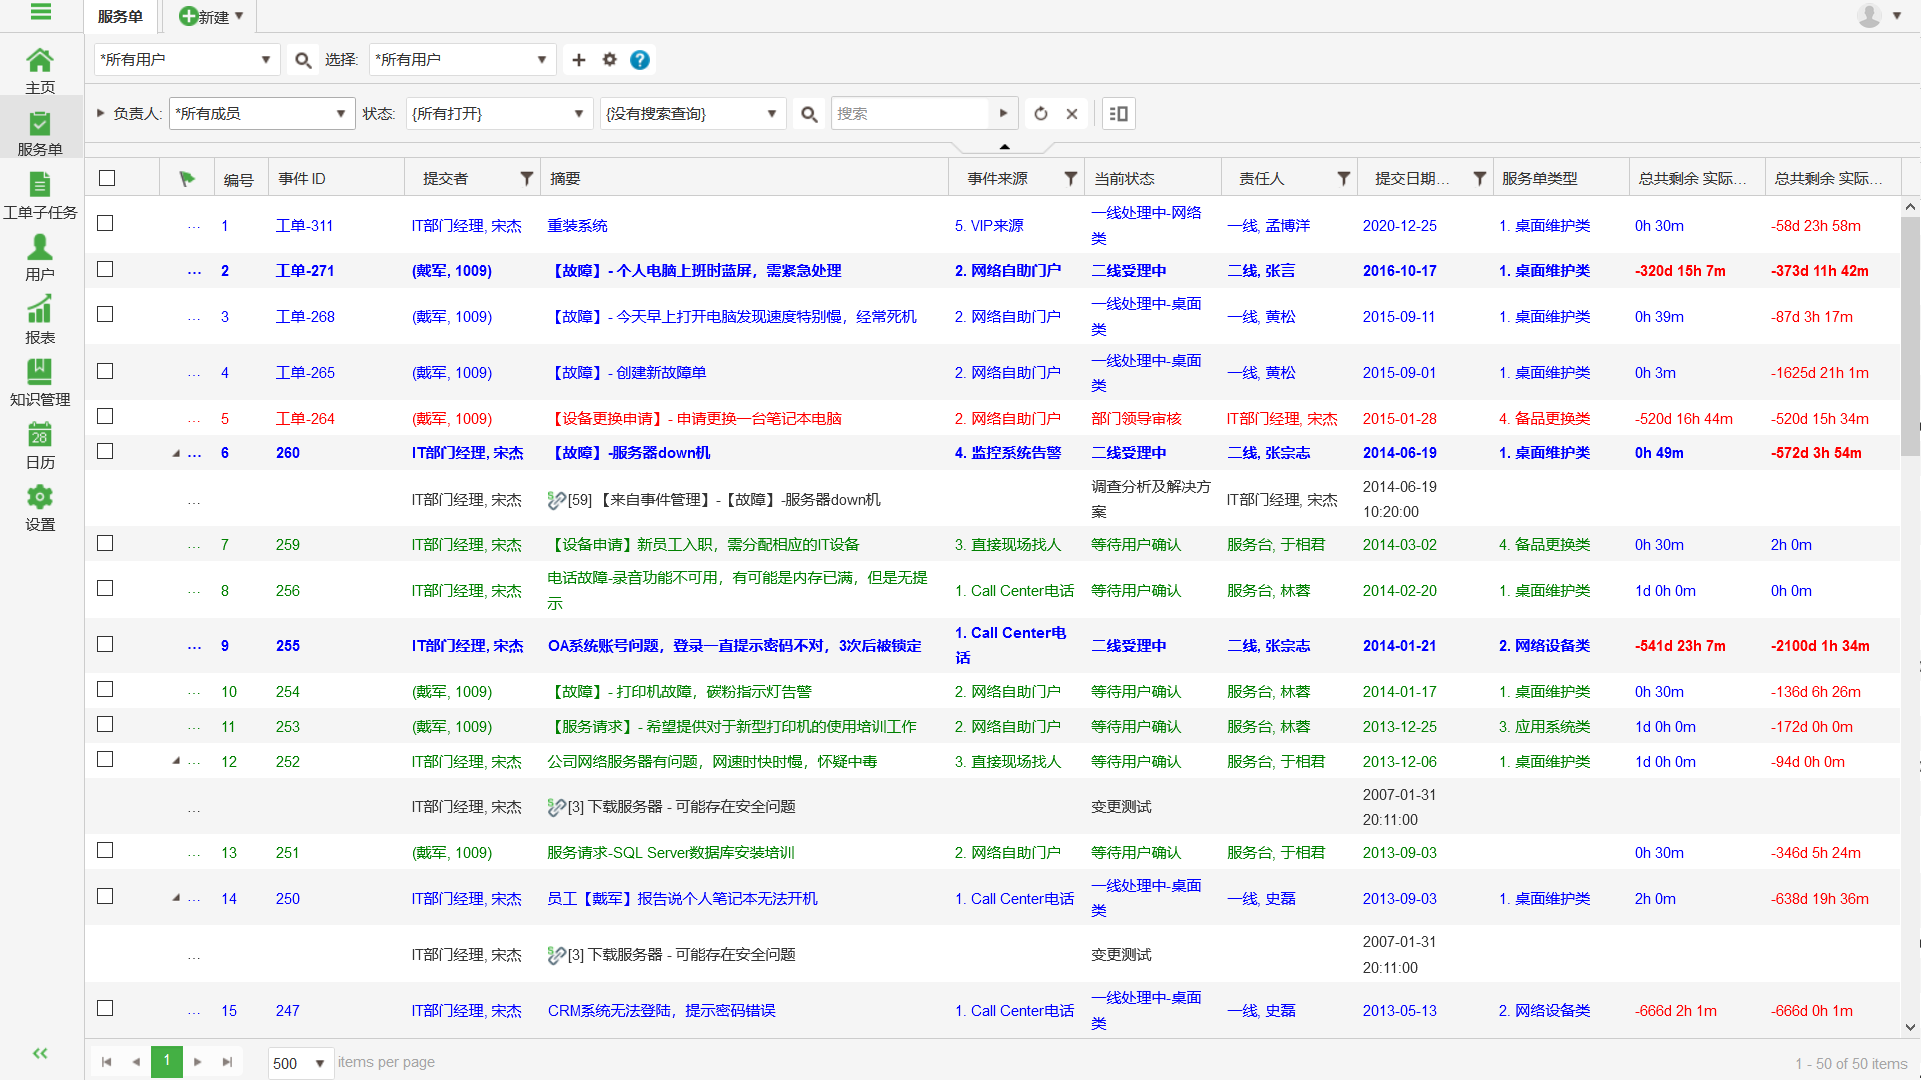
Task: Filter the 提交者 column
Action: tap(526, 179)
